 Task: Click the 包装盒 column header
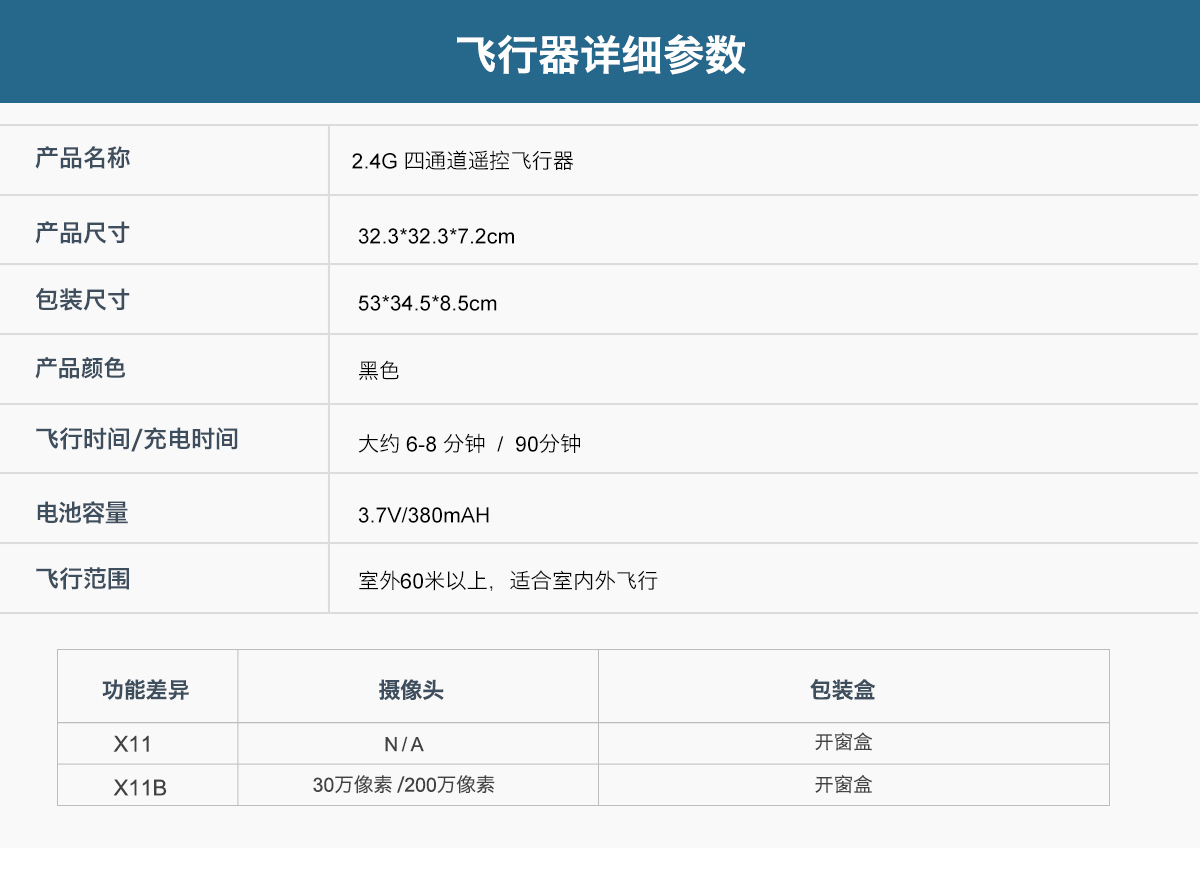pos(843,690)
